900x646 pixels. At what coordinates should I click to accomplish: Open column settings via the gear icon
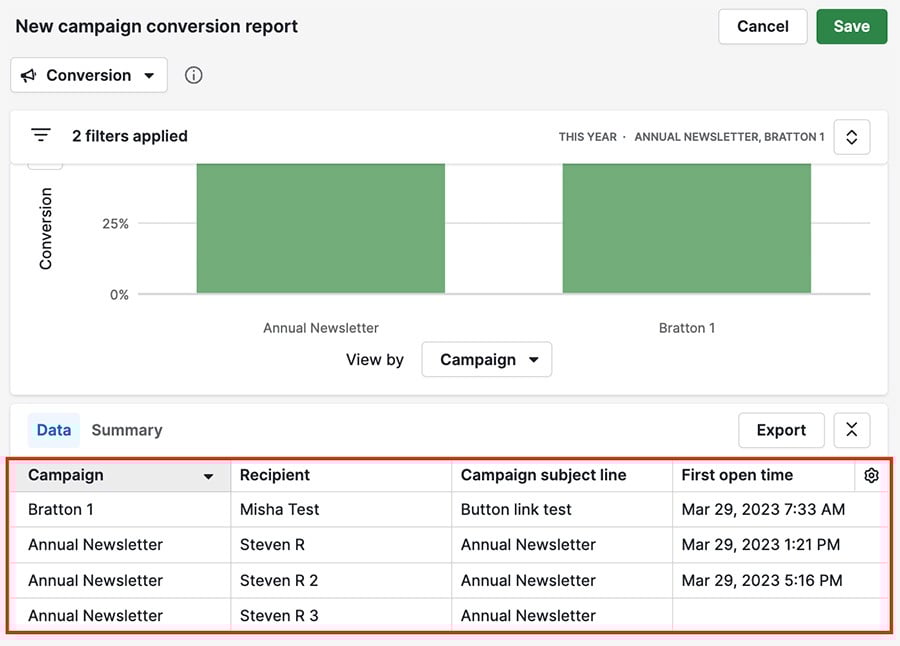[x=871, y=475]
